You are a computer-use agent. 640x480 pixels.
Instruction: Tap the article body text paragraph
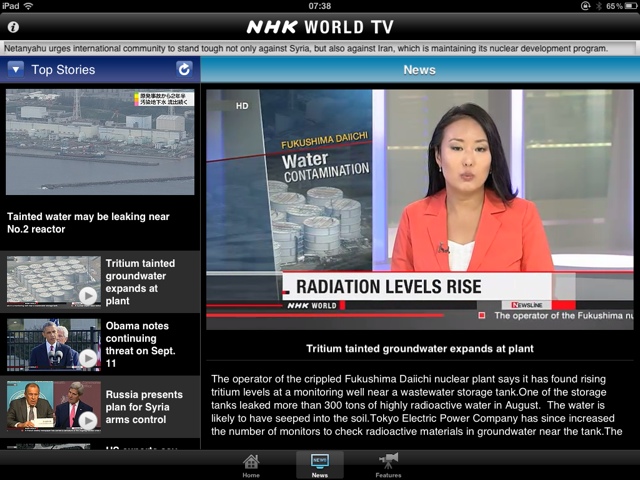416,405
